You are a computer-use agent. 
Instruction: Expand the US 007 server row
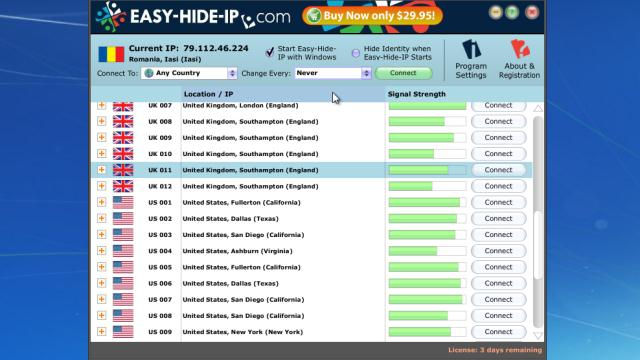coord(102,299)
